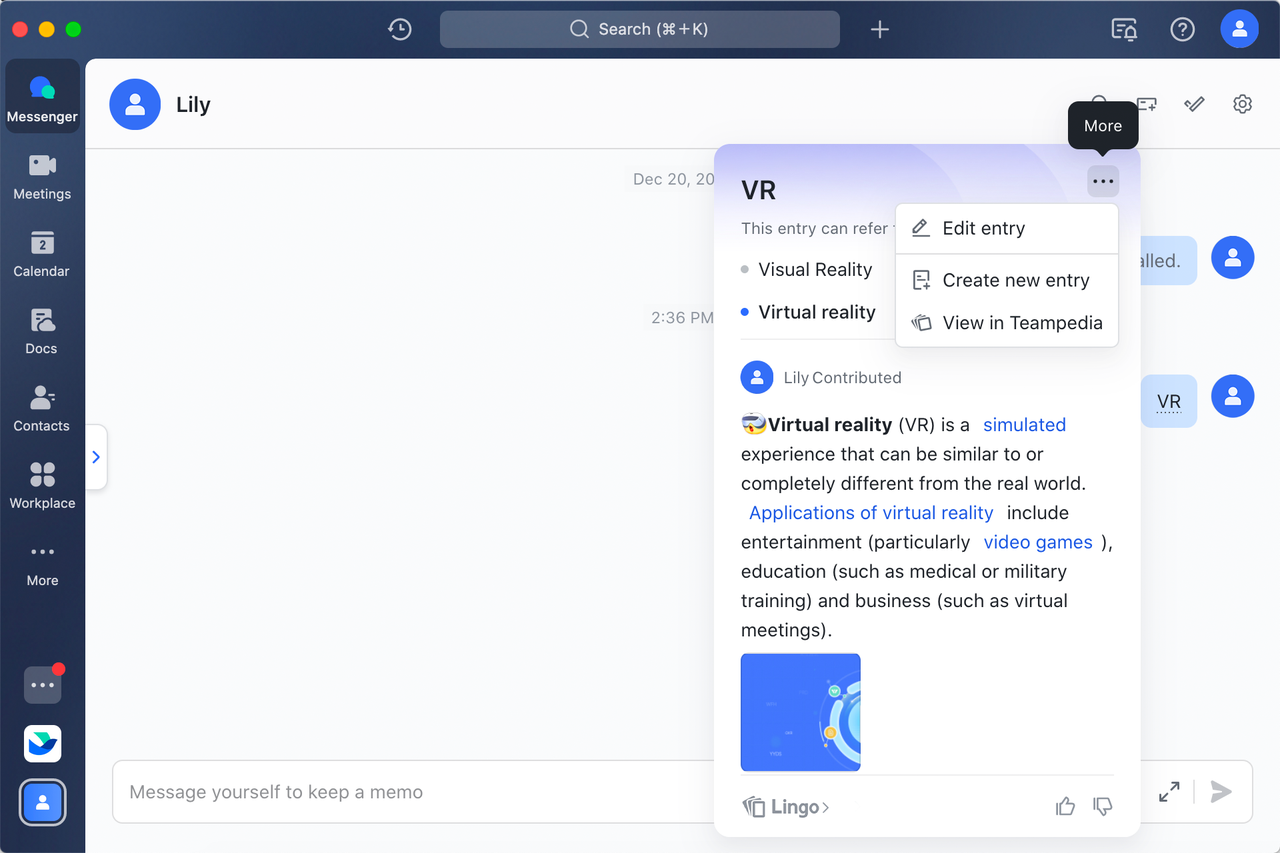This screenshot has width=1280, height=853.
Task: Select View in Teampedia
Action: tap(1021, 323)
